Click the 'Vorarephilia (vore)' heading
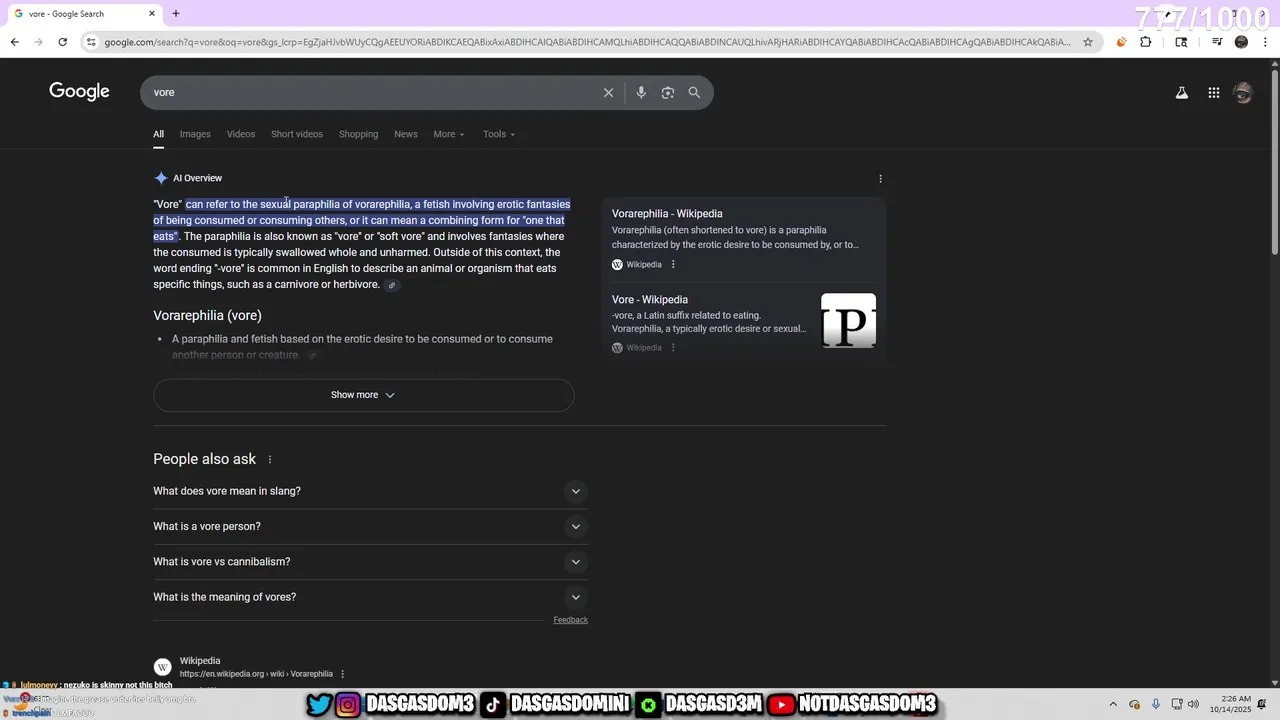The image size is (1280, 720). coord(207,315)
